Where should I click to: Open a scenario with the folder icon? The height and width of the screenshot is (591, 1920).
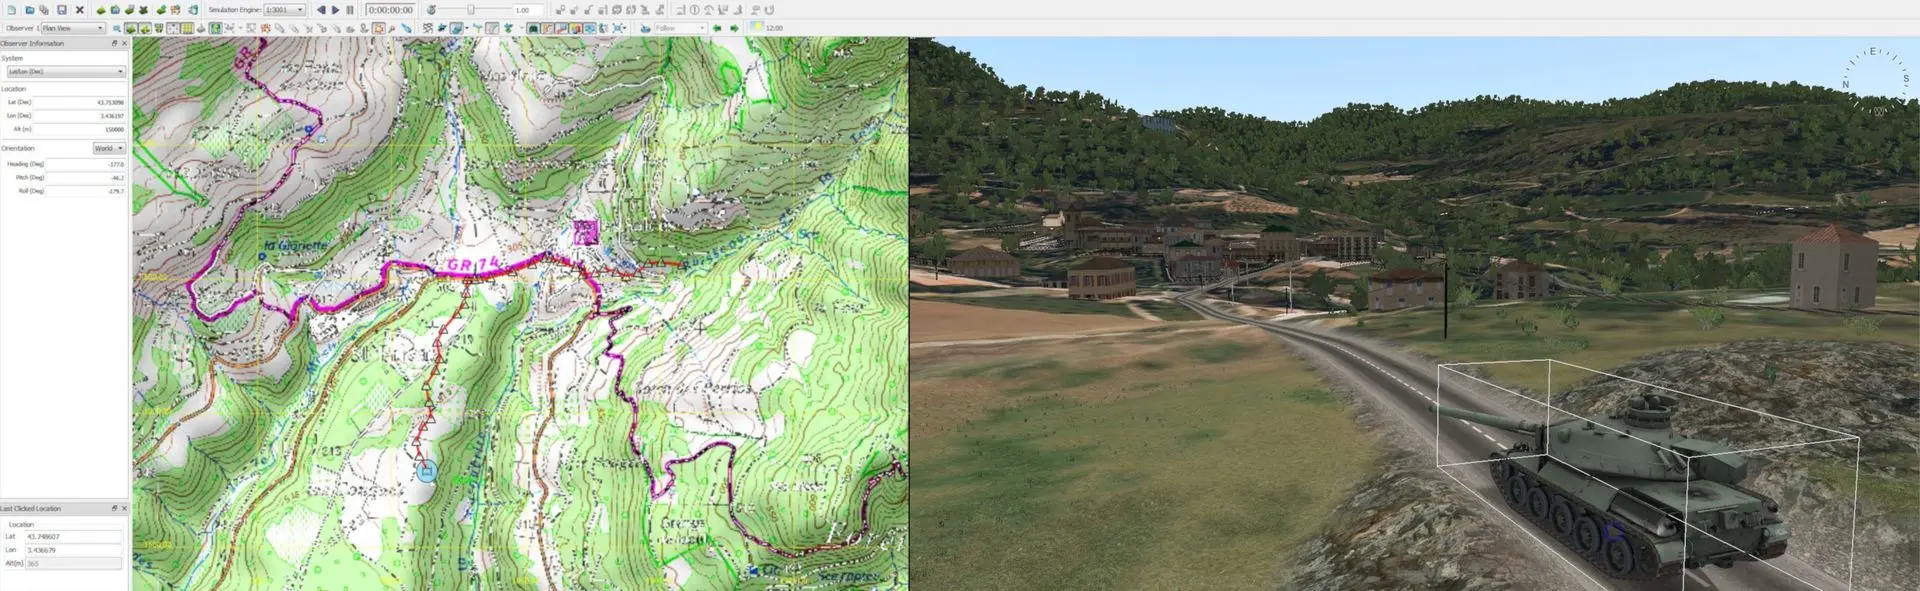[x=29, y=10]
